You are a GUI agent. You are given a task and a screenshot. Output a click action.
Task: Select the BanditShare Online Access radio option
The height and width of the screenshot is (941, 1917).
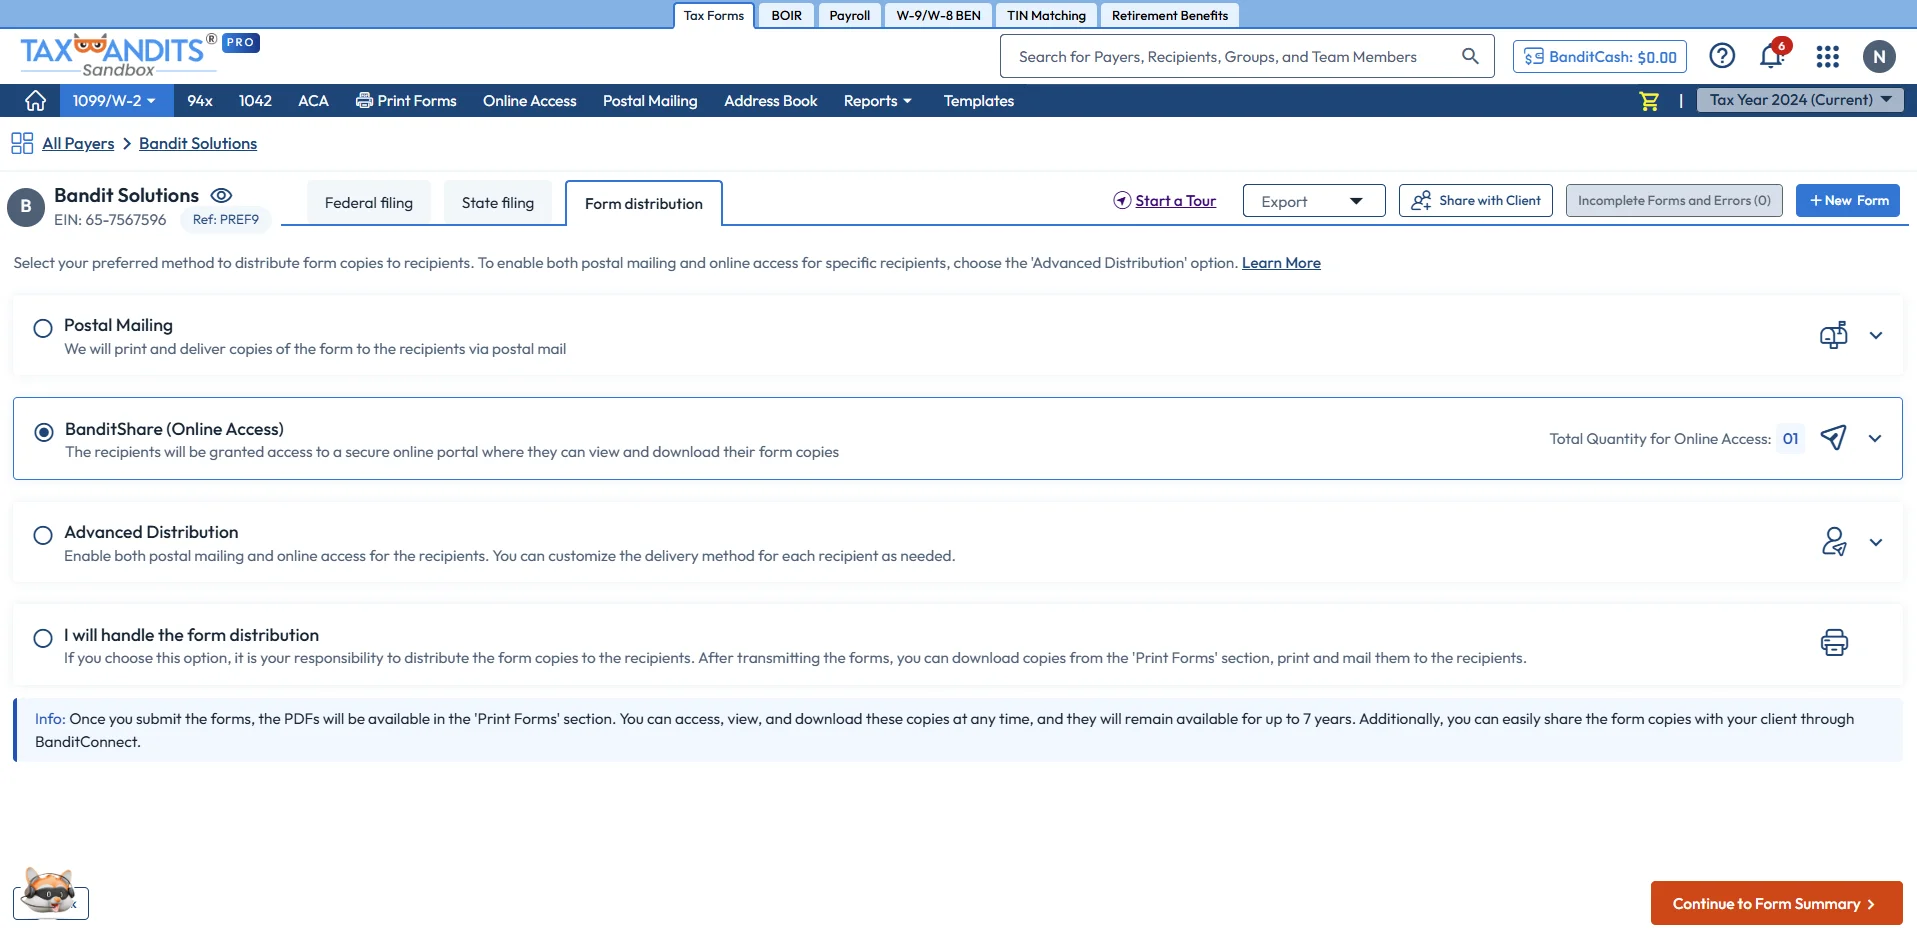(44, 432)
